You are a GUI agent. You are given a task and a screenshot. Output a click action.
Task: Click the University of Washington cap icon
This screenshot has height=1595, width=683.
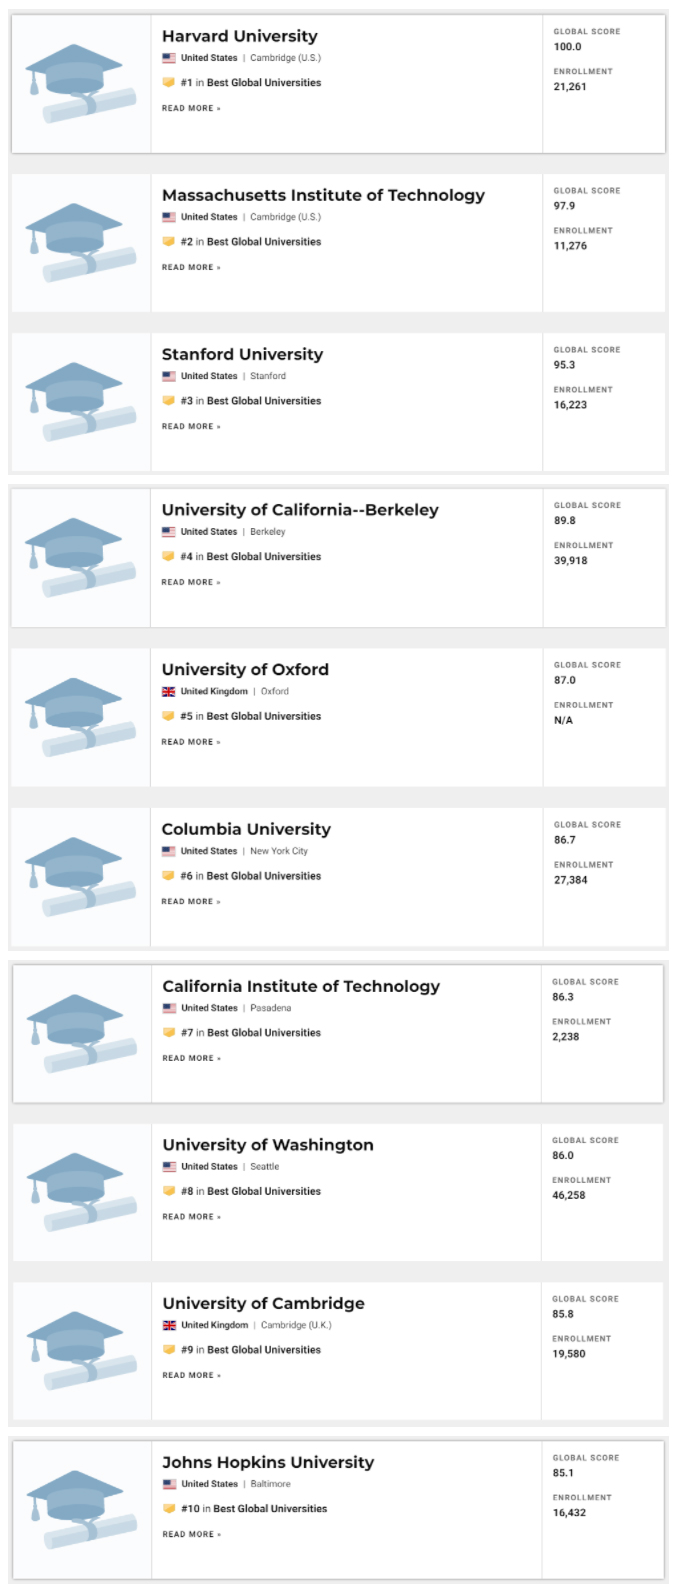80,1192
